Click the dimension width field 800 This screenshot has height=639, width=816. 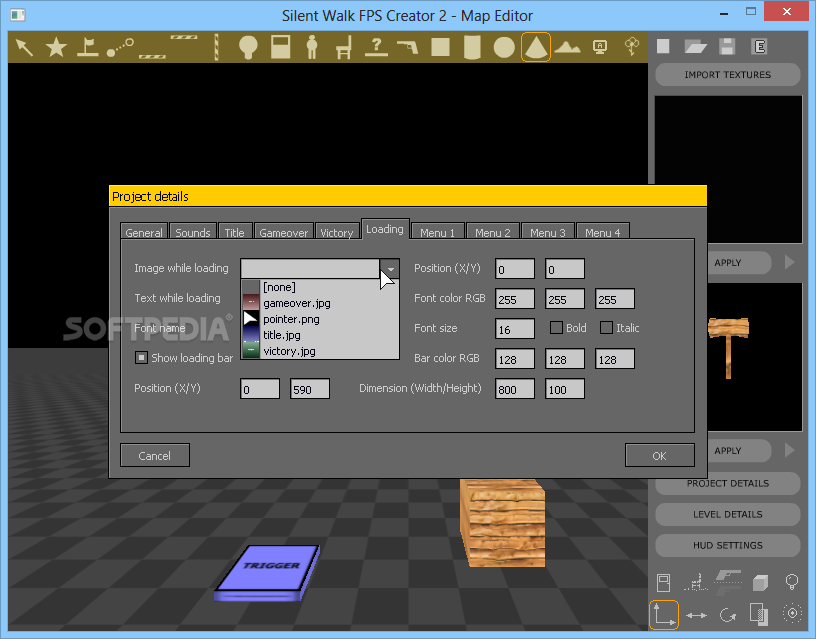515,389
